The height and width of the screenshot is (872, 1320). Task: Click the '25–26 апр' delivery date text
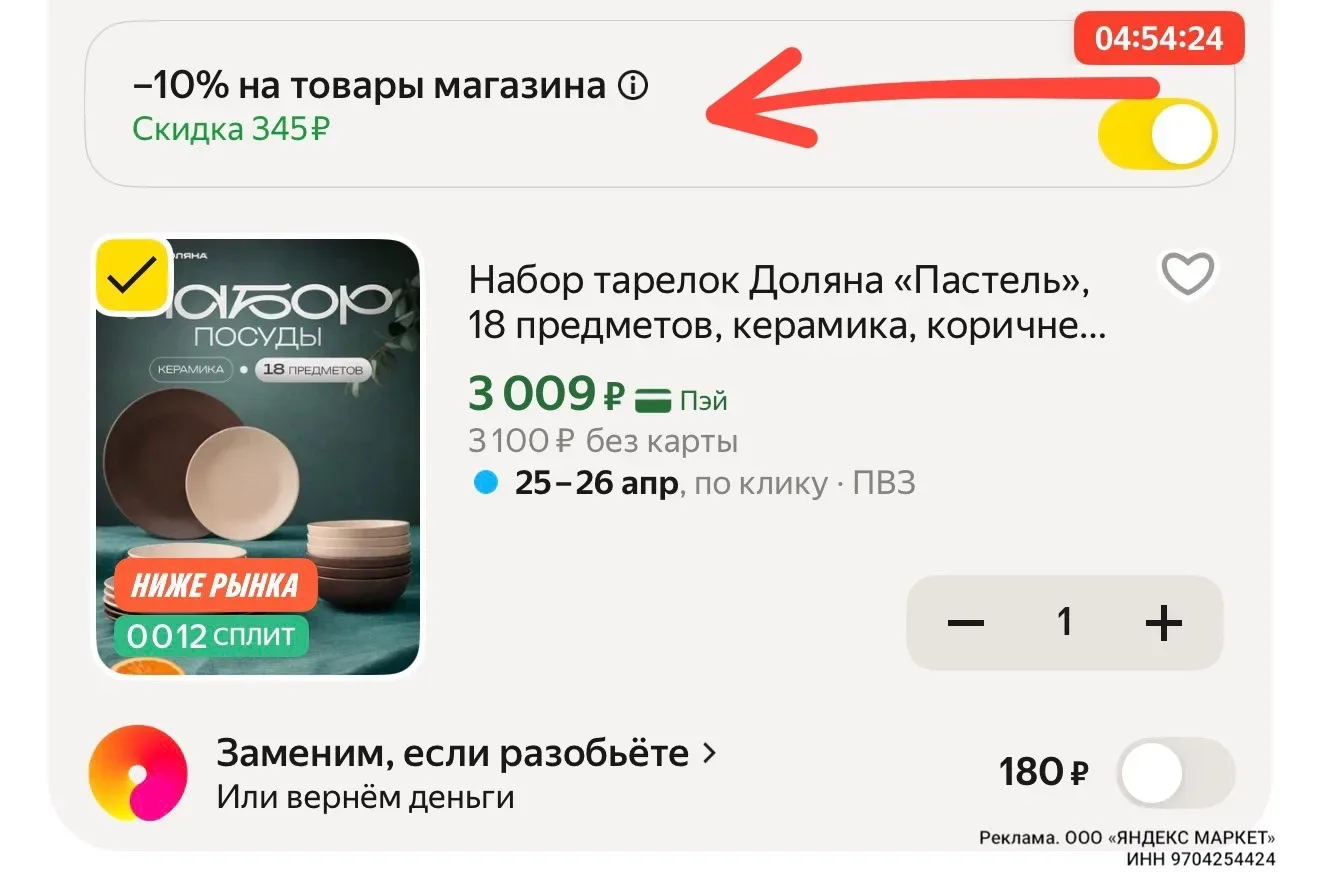(597, 484)
